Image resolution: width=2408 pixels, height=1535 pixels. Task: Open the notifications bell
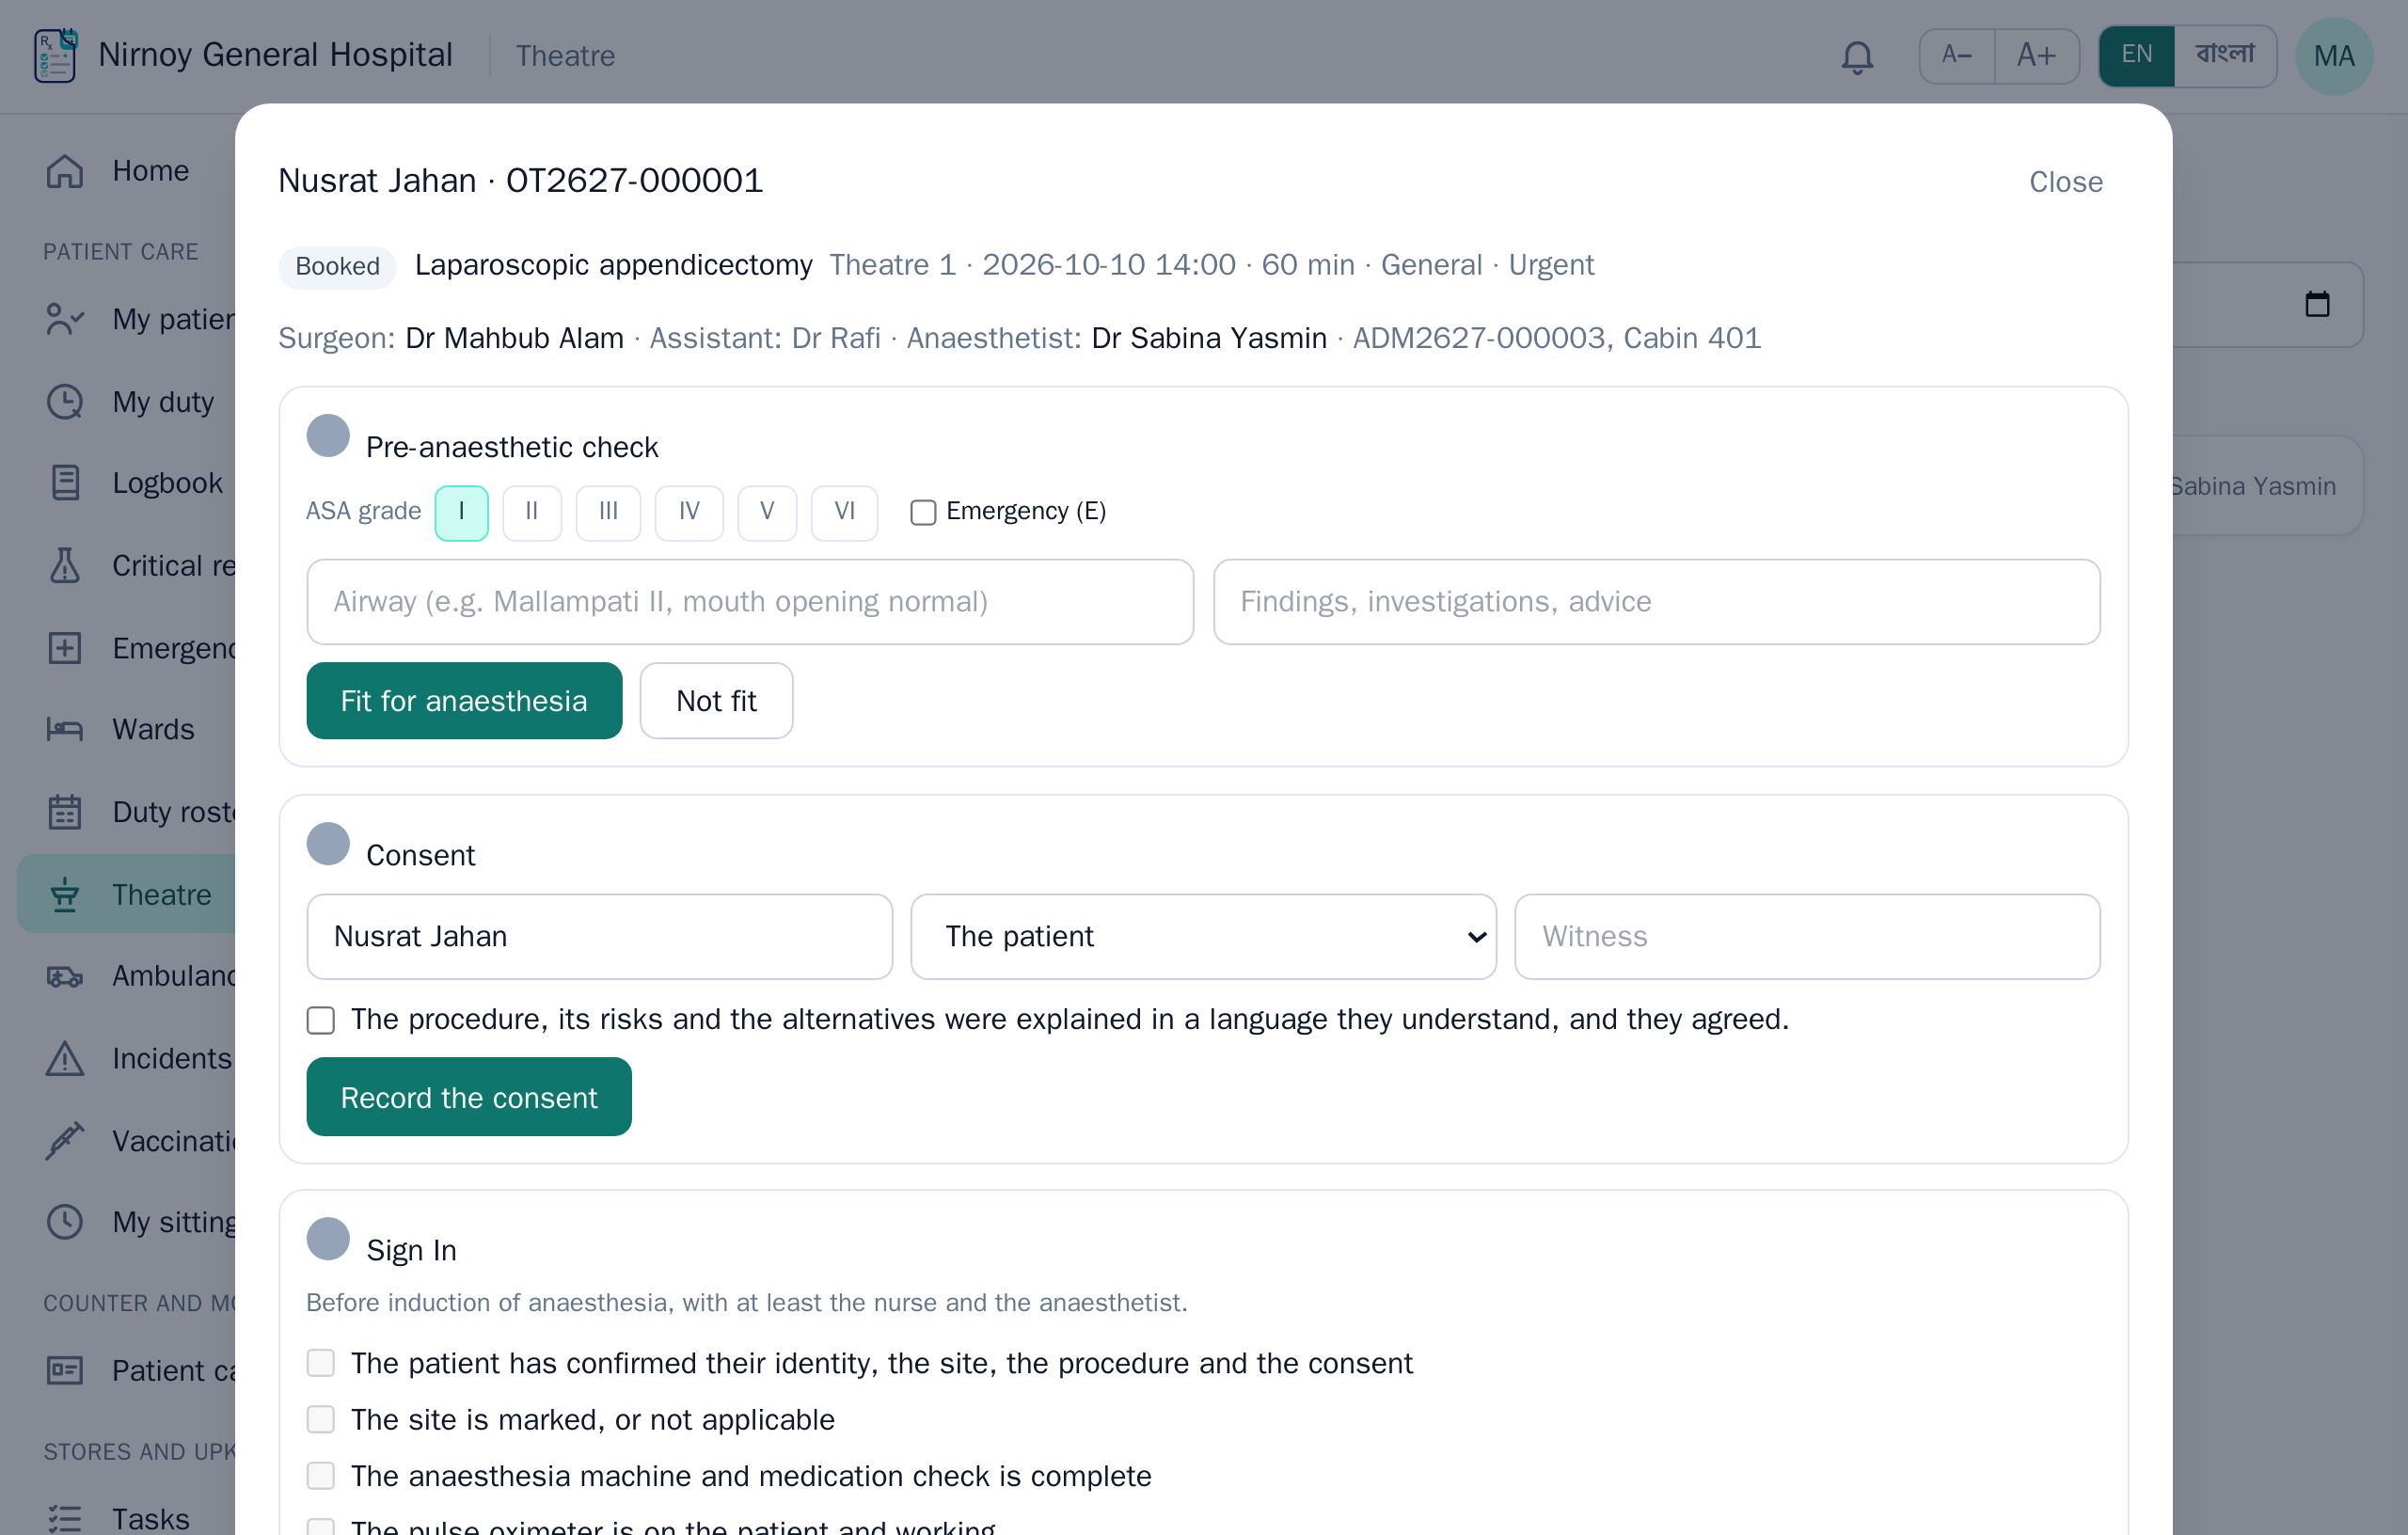pyautogui.click(x=1857, y=56)
